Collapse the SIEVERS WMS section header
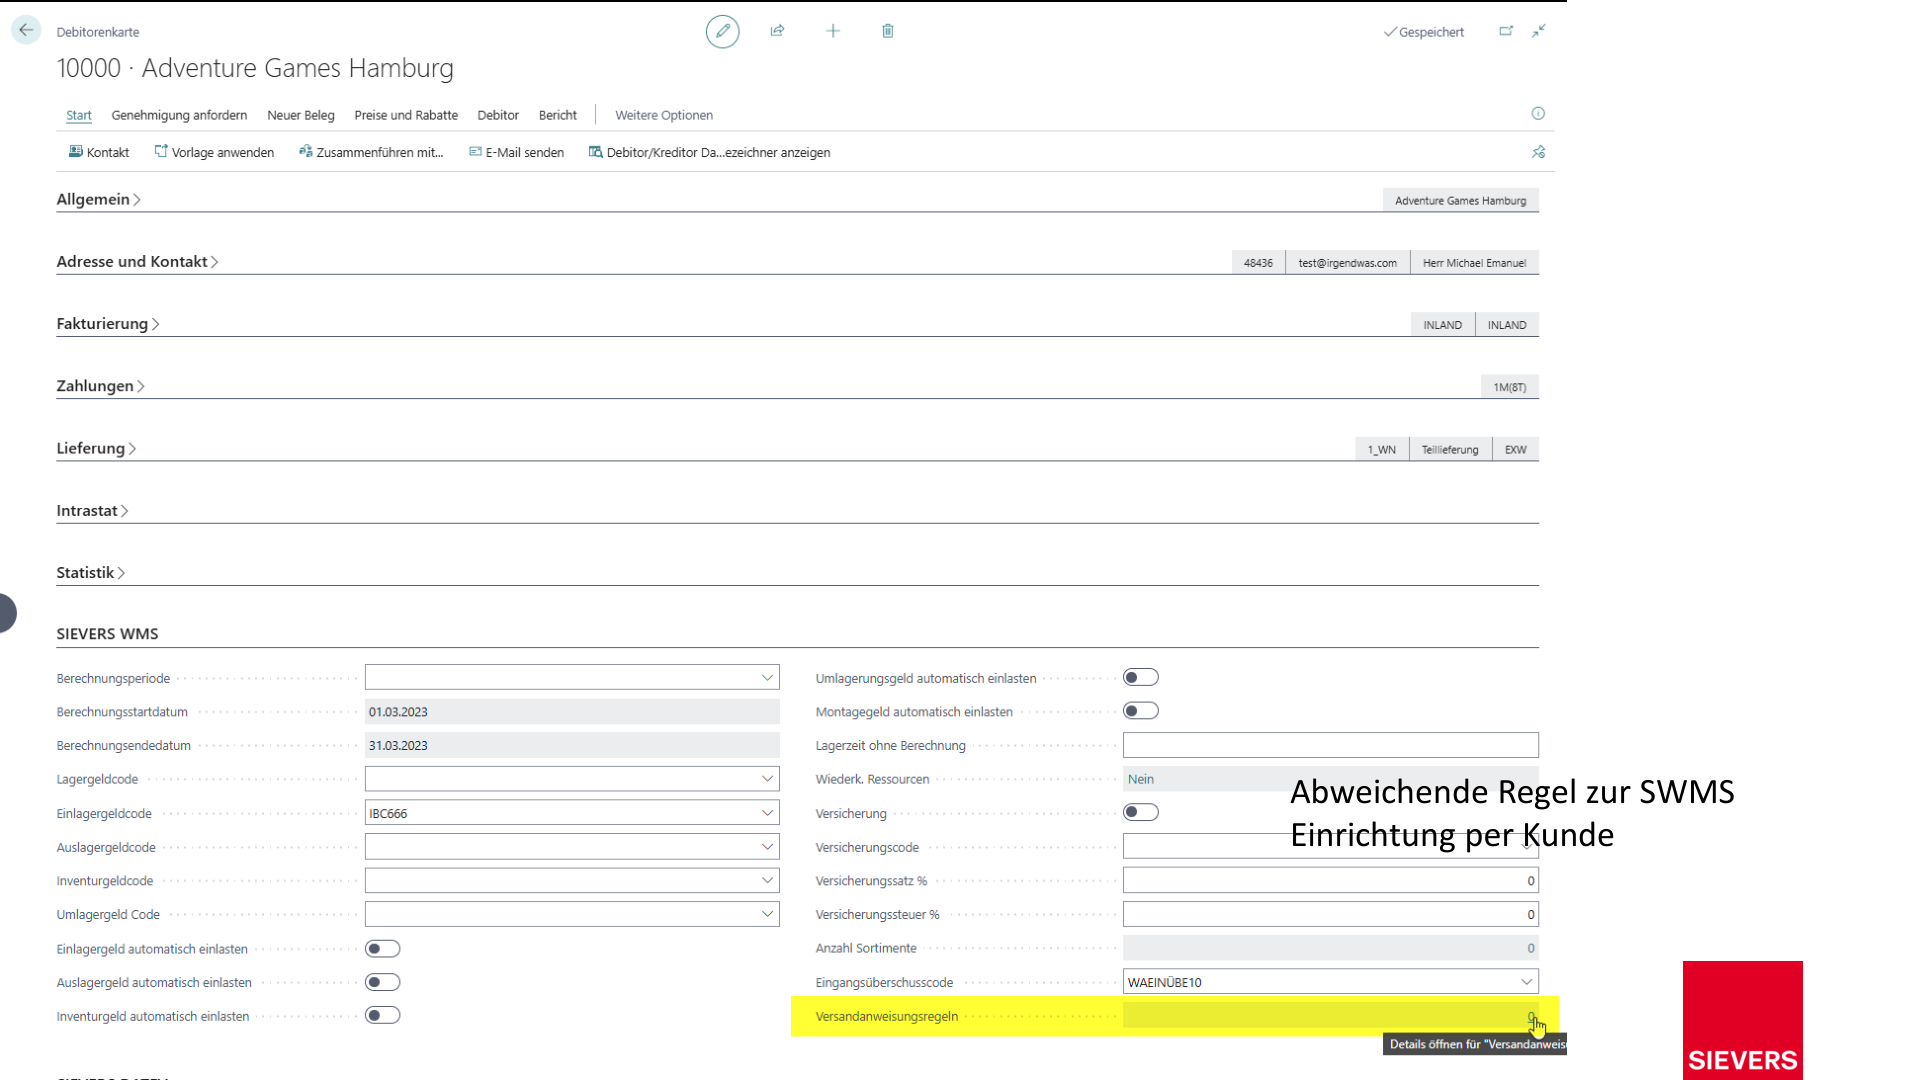Viewport: 1920px width, 1080px height. point(107,634)
